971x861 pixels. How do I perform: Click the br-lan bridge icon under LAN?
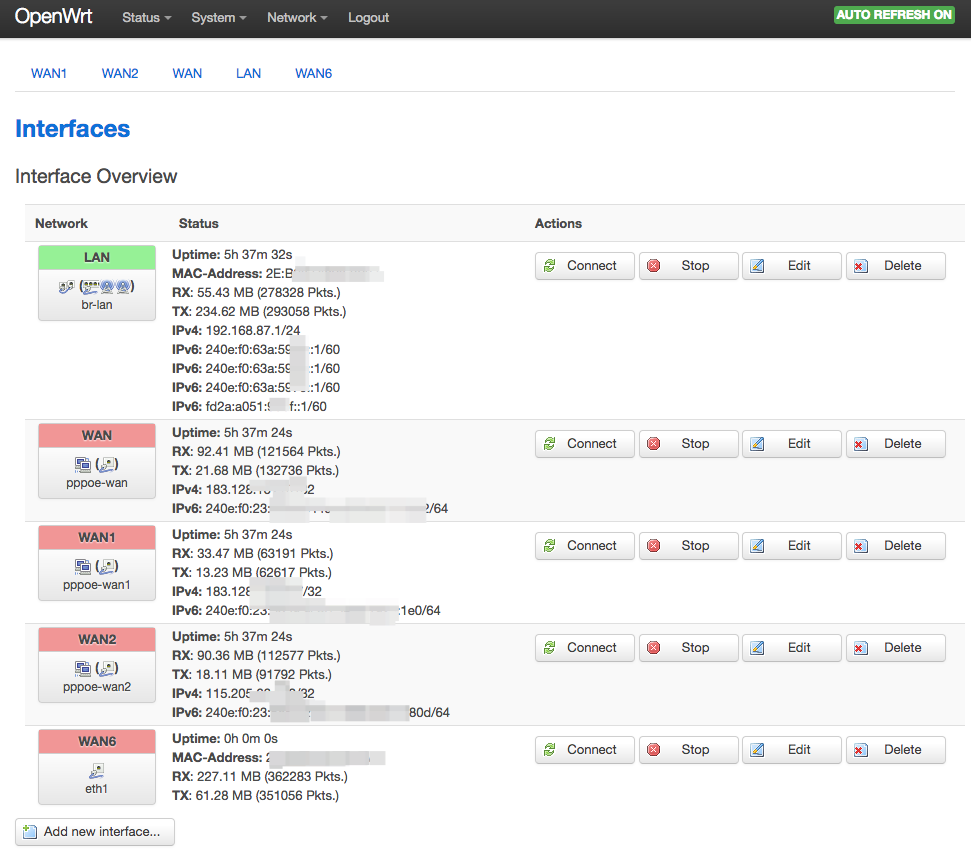97,286
